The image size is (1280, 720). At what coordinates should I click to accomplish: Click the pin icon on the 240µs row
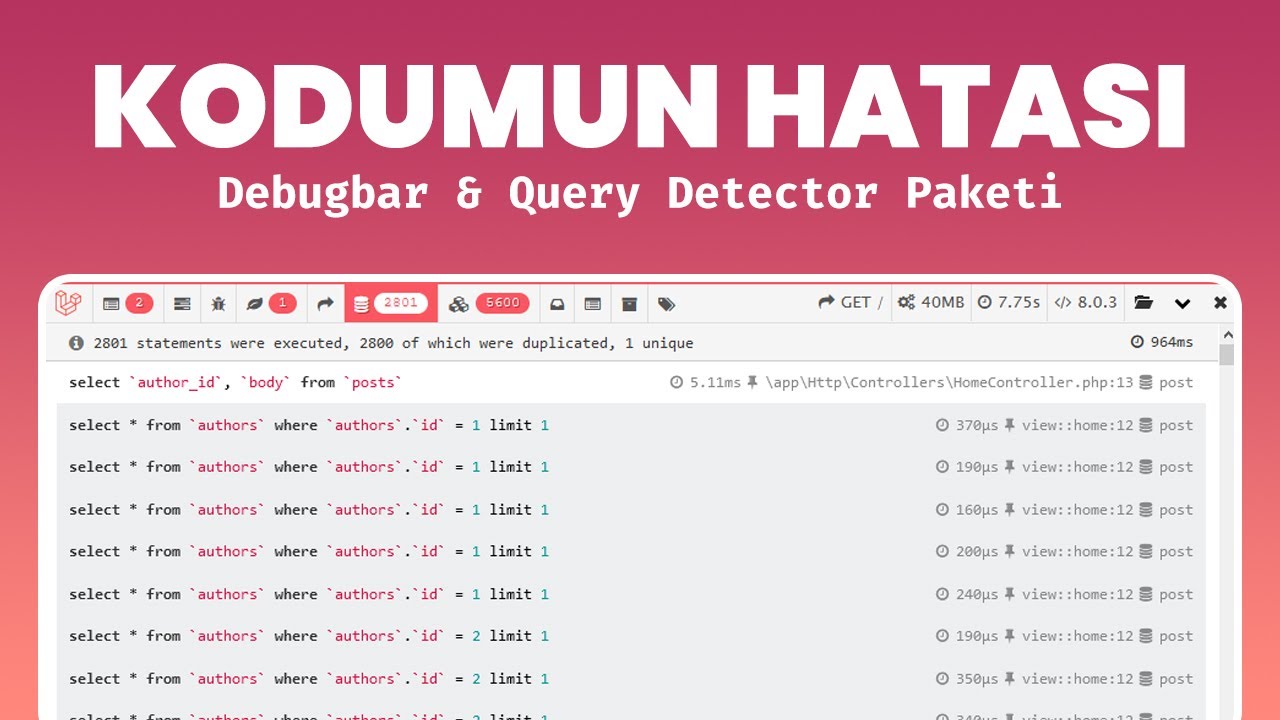point(1009,594)
